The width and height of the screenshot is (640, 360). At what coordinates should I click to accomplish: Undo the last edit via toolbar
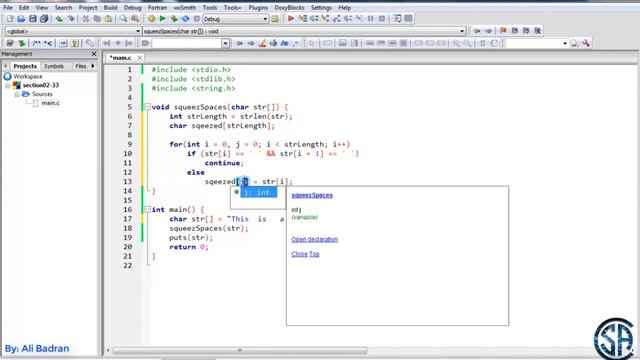point(59,19)
